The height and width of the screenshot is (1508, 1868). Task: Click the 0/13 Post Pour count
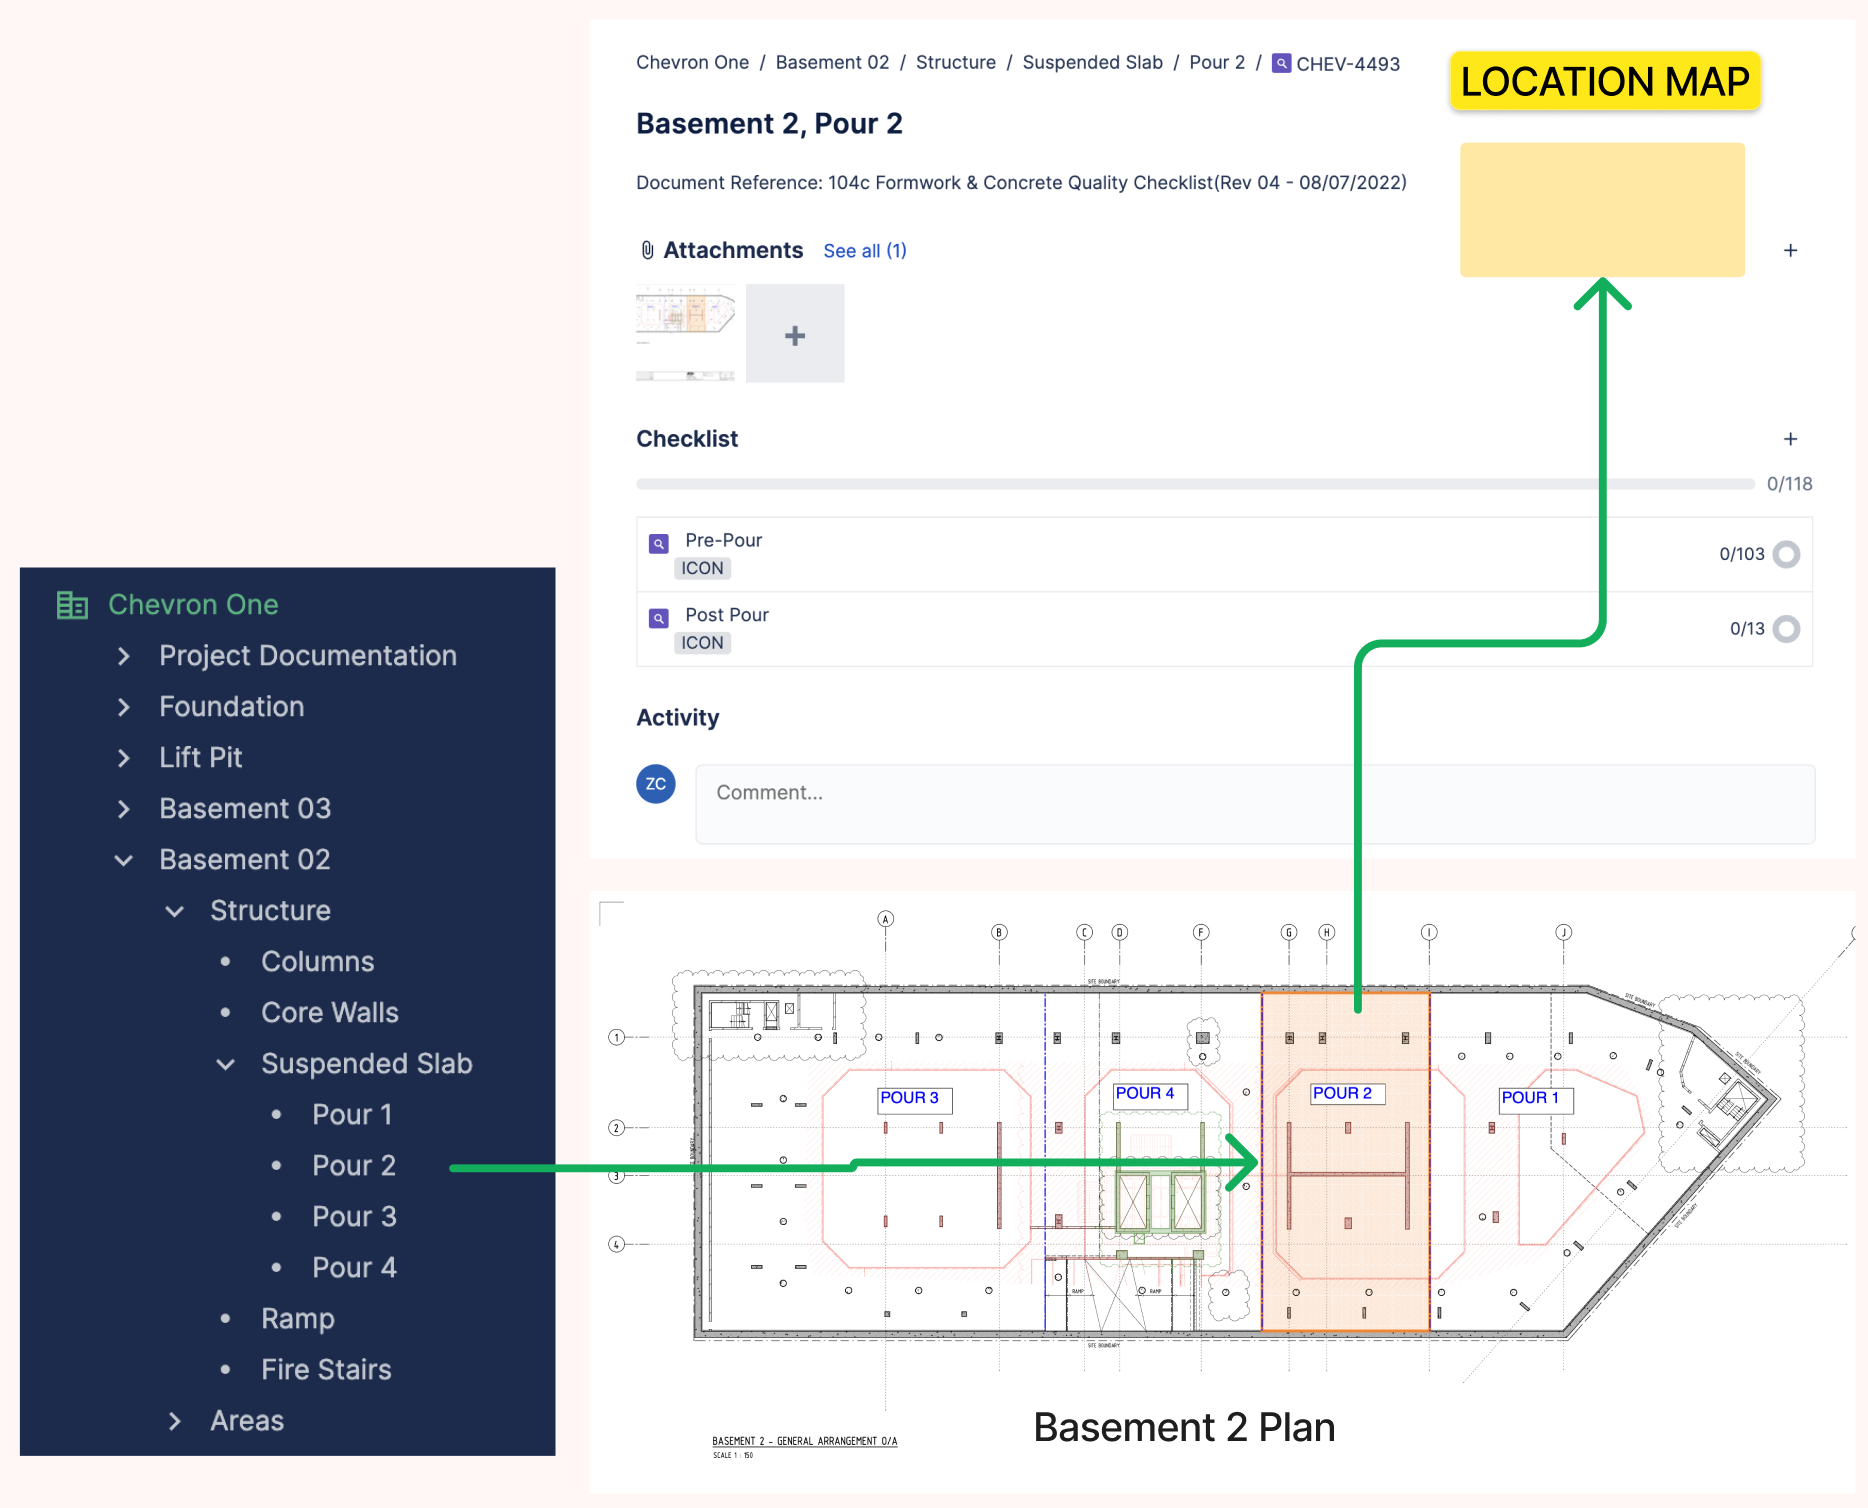pyautogui.click(x=1747, y=629)
